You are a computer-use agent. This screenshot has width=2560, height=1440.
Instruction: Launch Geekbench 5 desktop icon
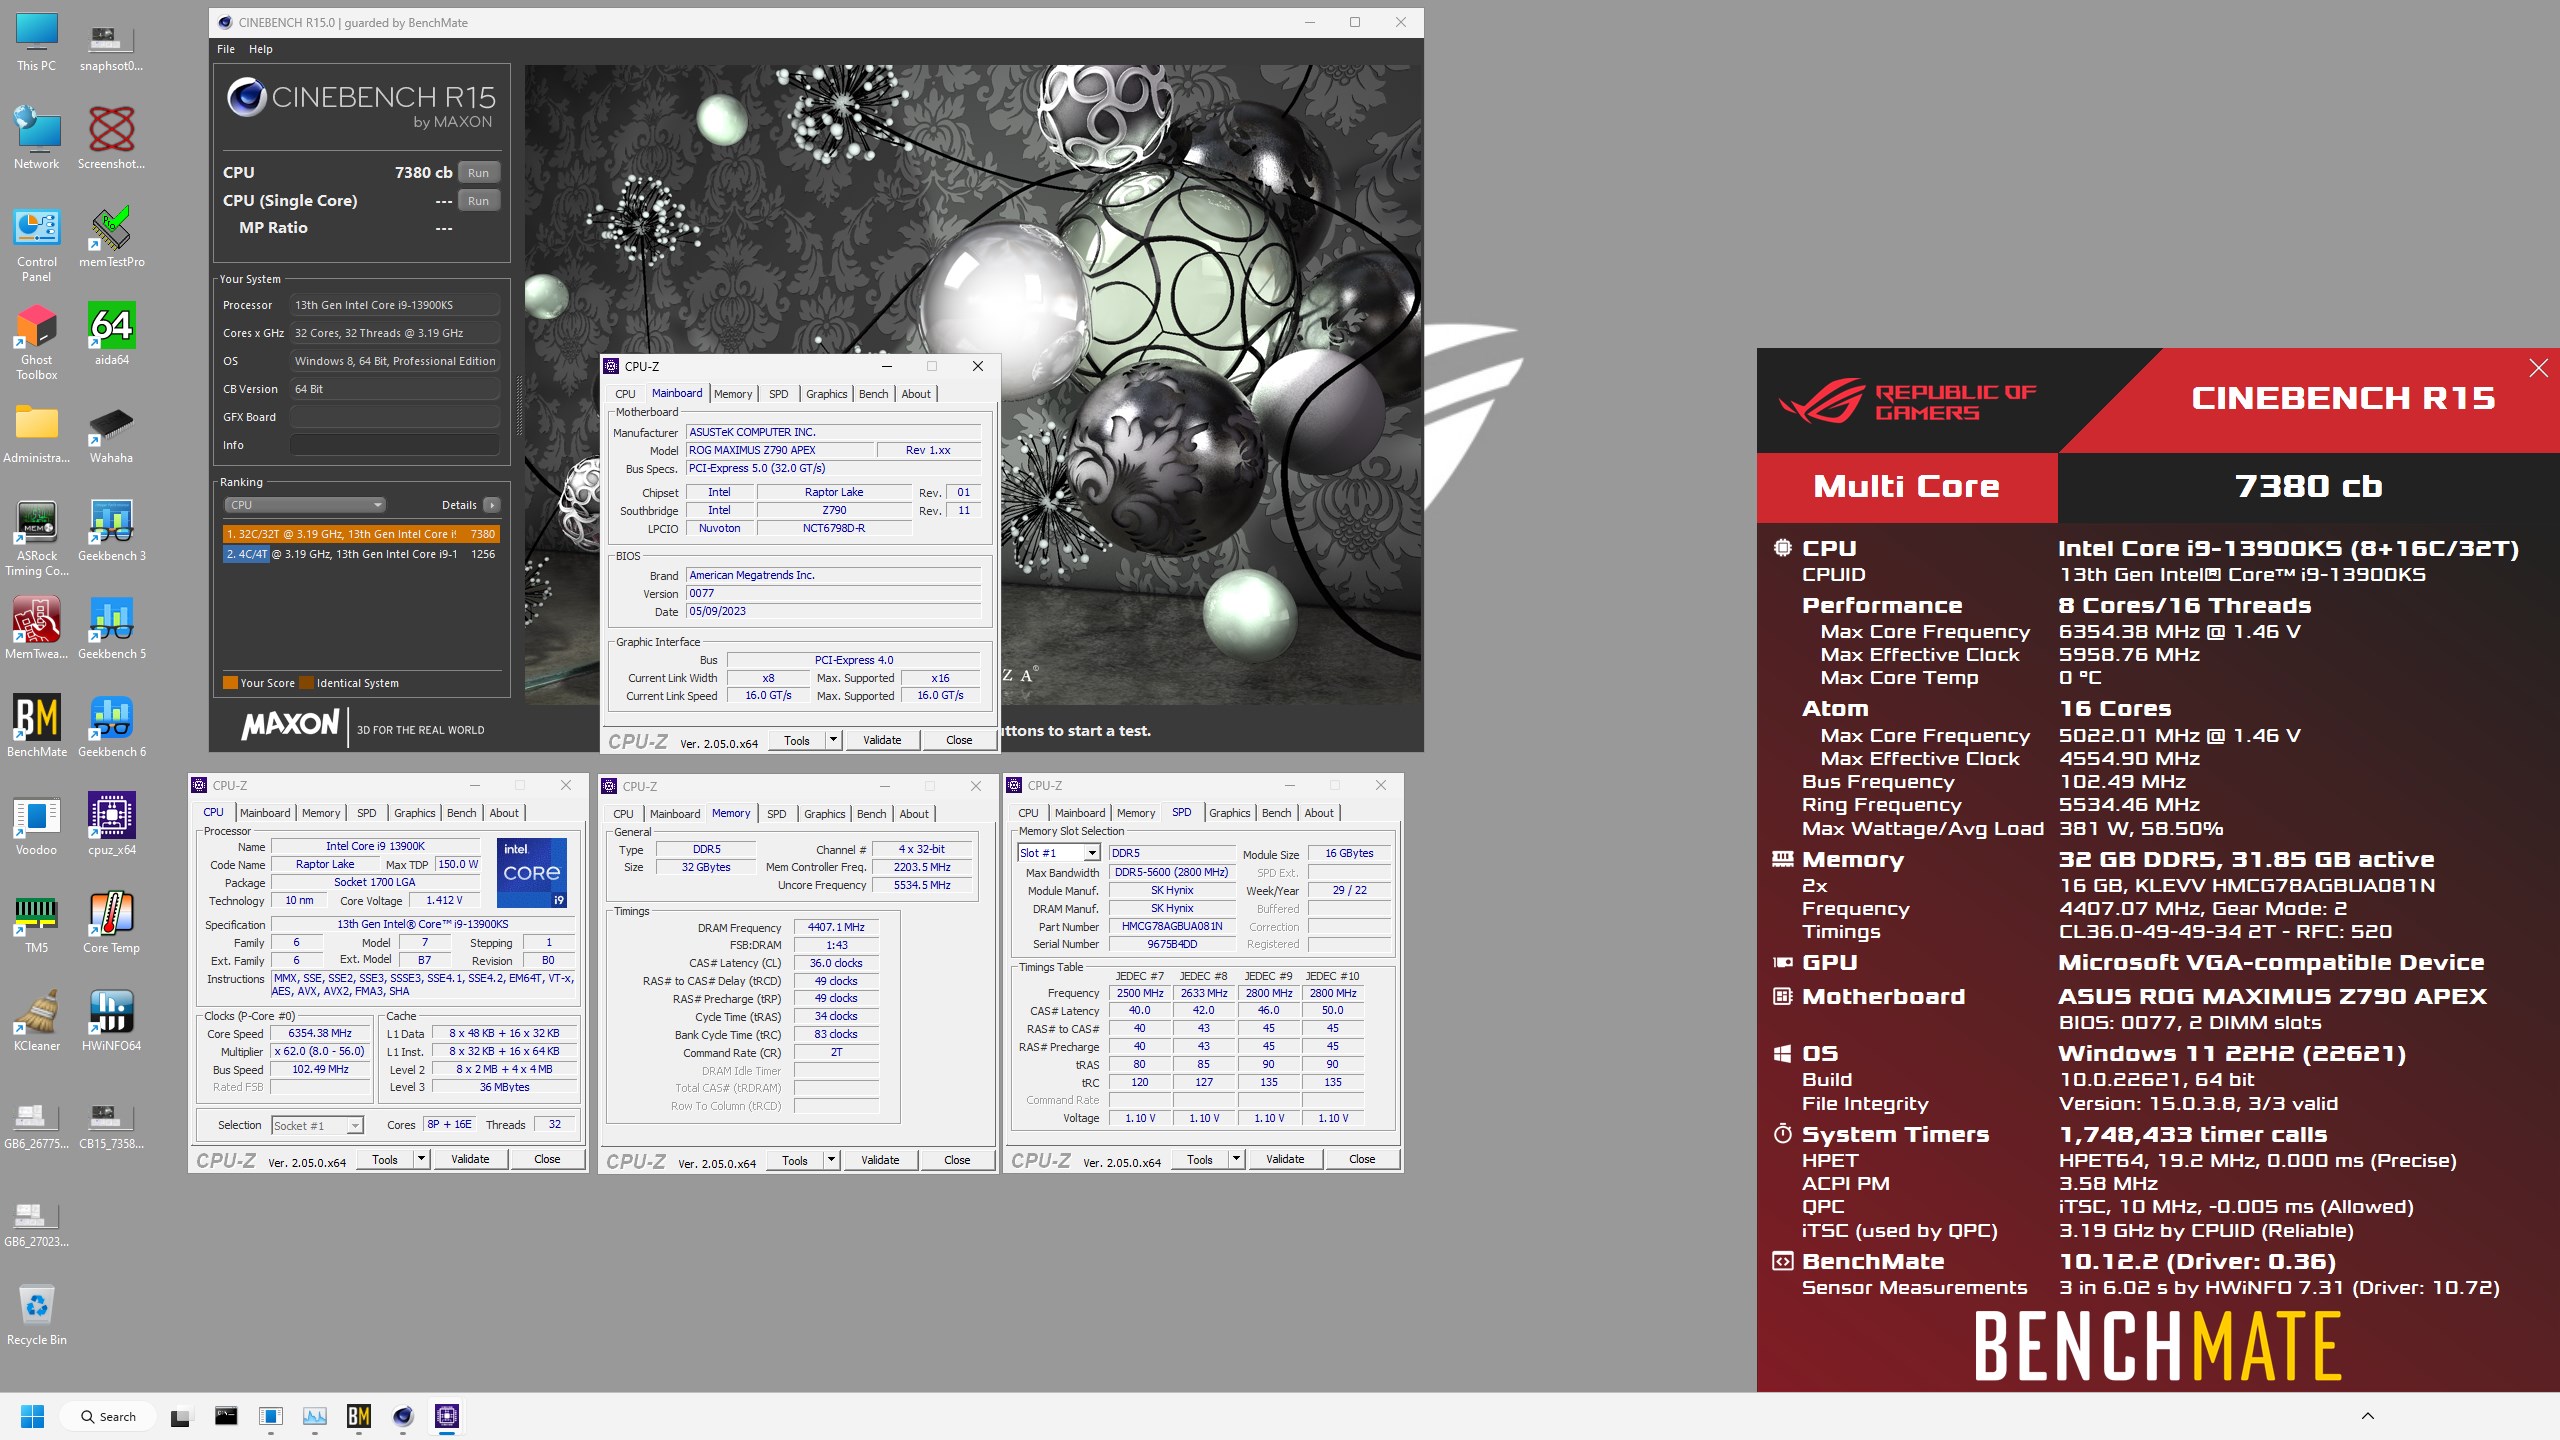(111, 629)
